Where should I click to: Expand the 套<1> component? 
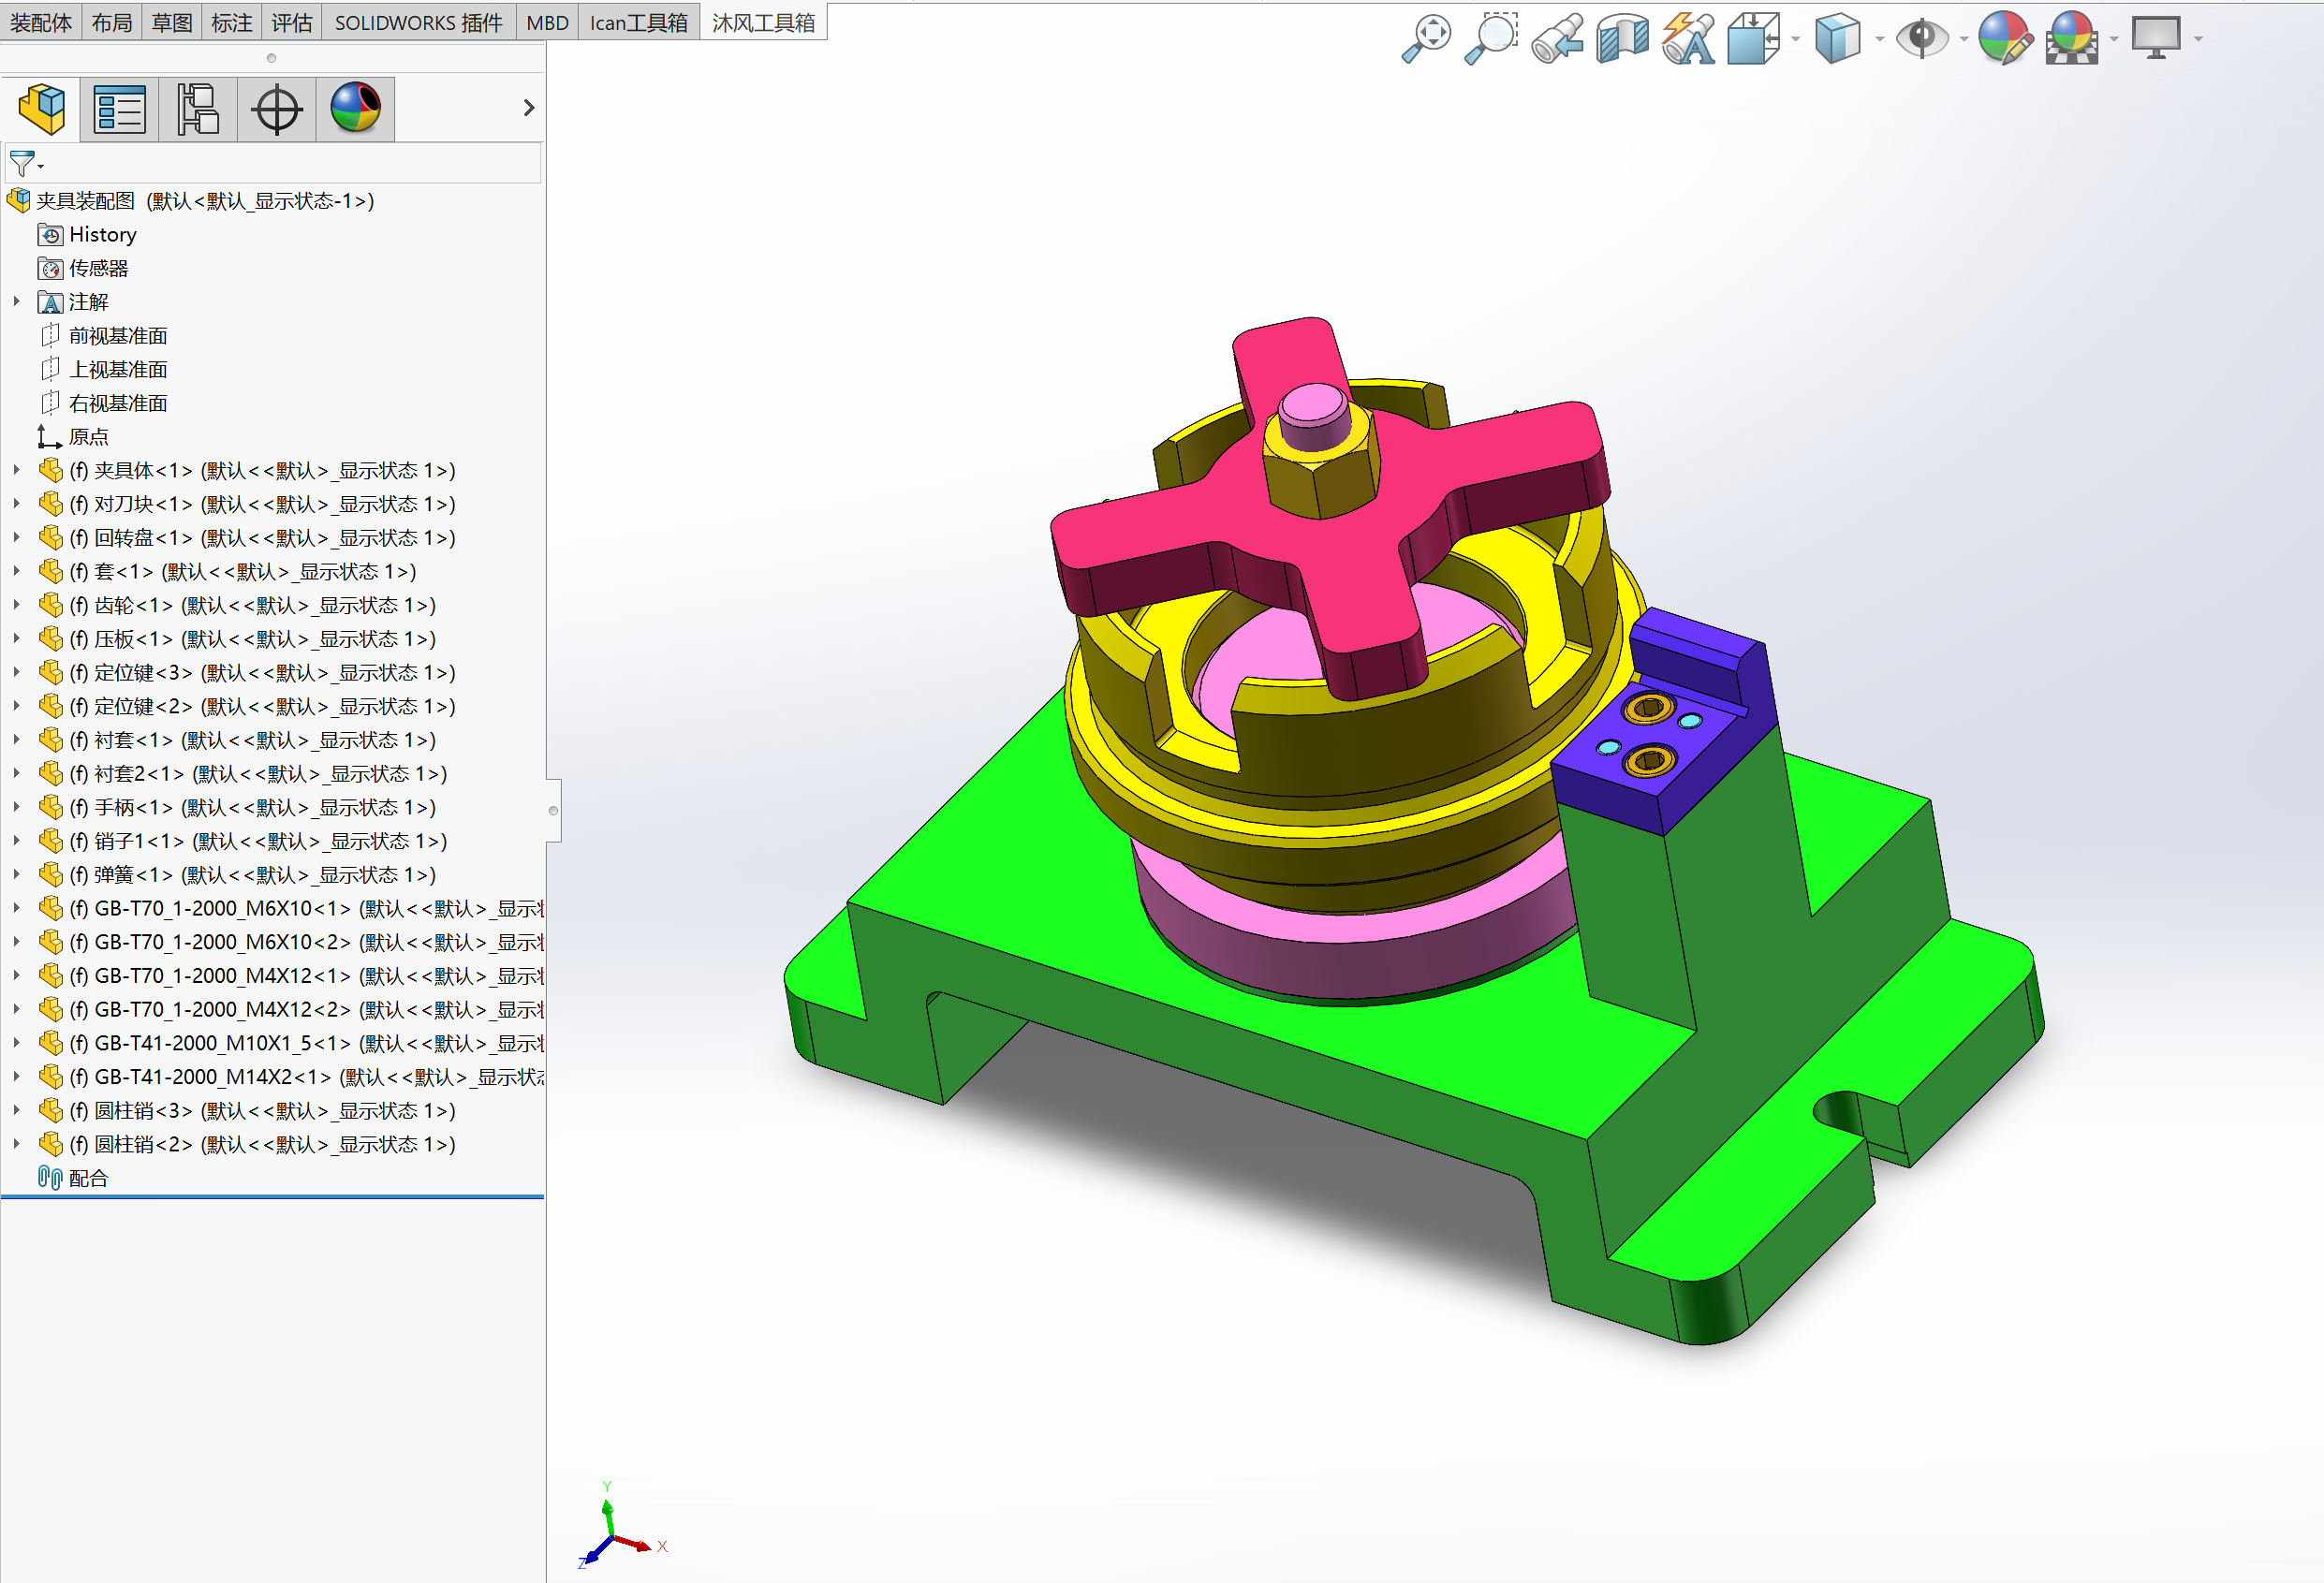(17, 572)
